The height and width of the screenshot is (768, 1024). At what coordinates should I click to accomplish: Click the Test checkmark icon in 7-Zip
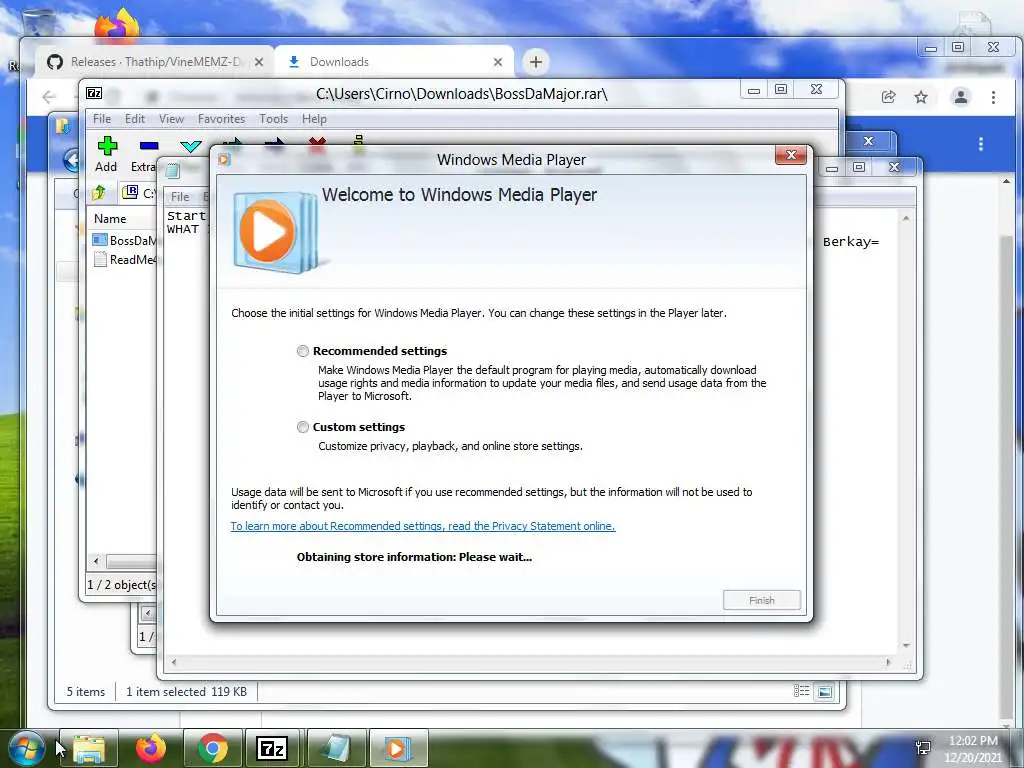[191, 146]
